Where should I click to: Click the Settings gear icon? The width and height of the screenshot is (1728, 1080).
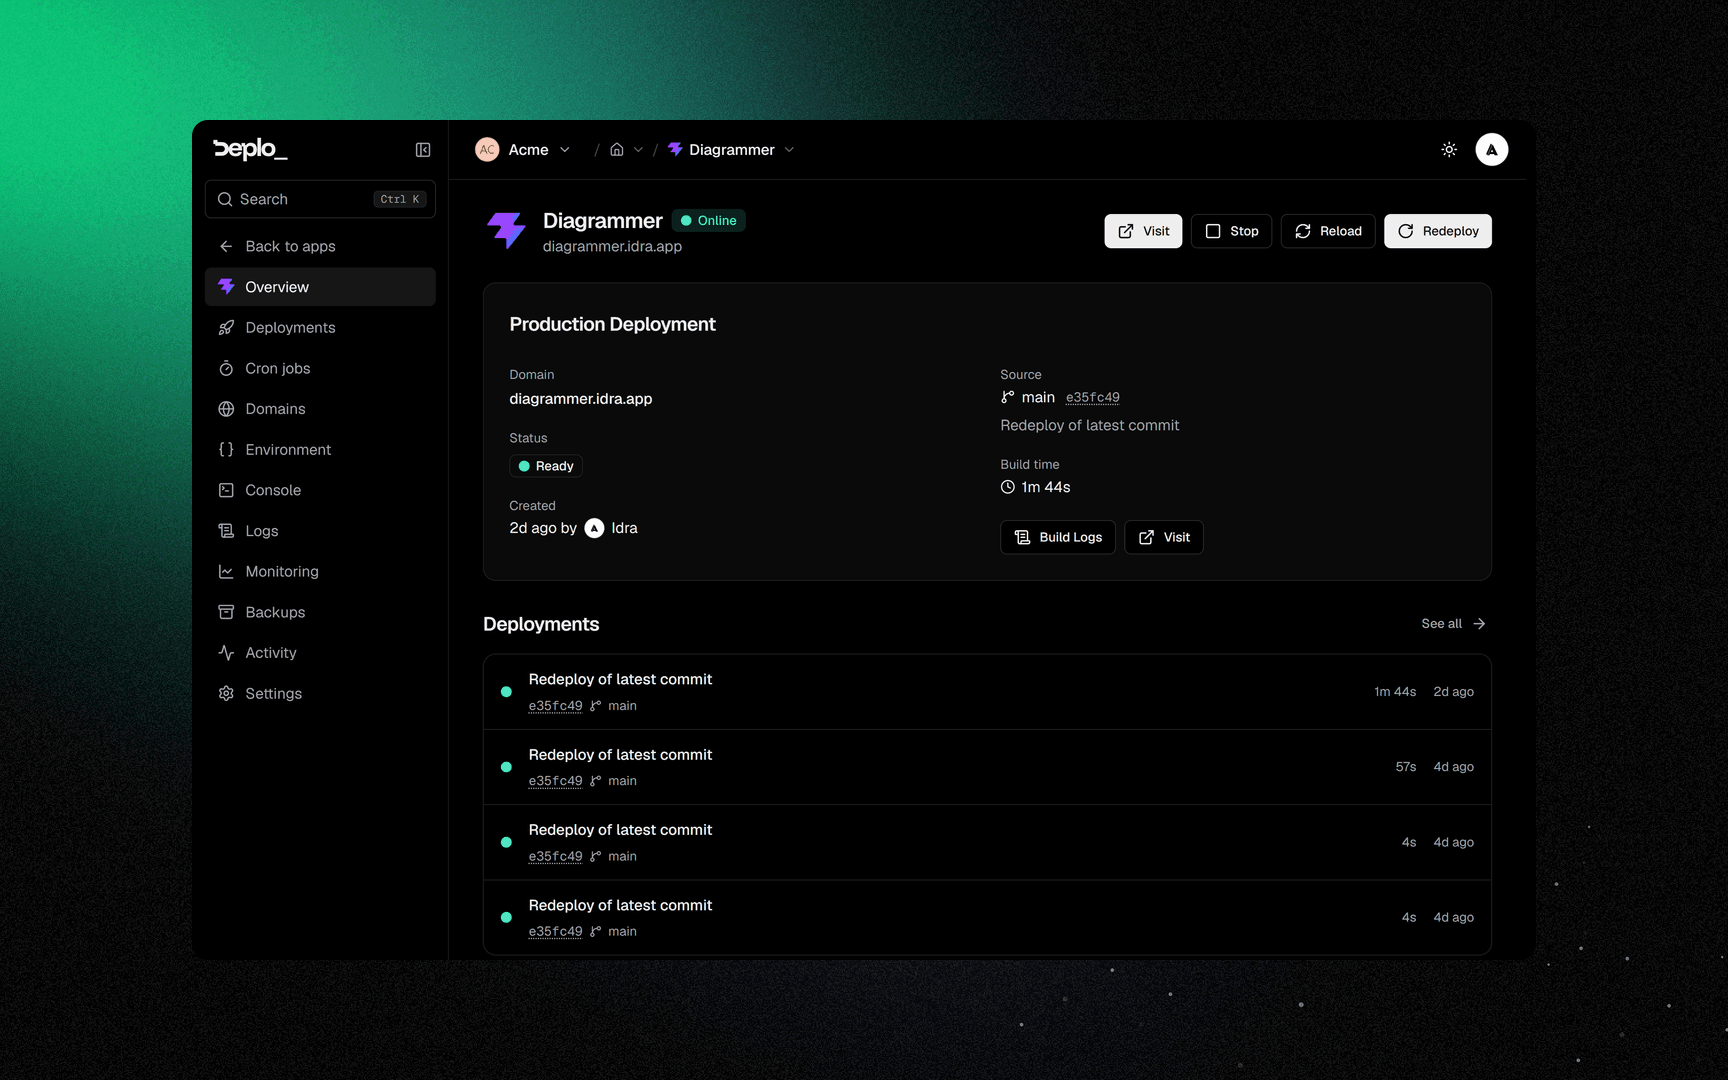point(226,694)
